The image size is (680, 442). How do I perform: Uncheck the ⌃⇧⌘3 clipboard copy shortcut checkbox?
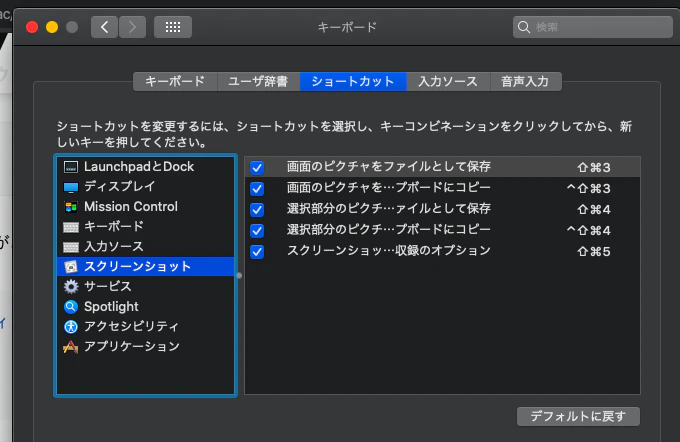pyautogui.click(x=257, y=189)
